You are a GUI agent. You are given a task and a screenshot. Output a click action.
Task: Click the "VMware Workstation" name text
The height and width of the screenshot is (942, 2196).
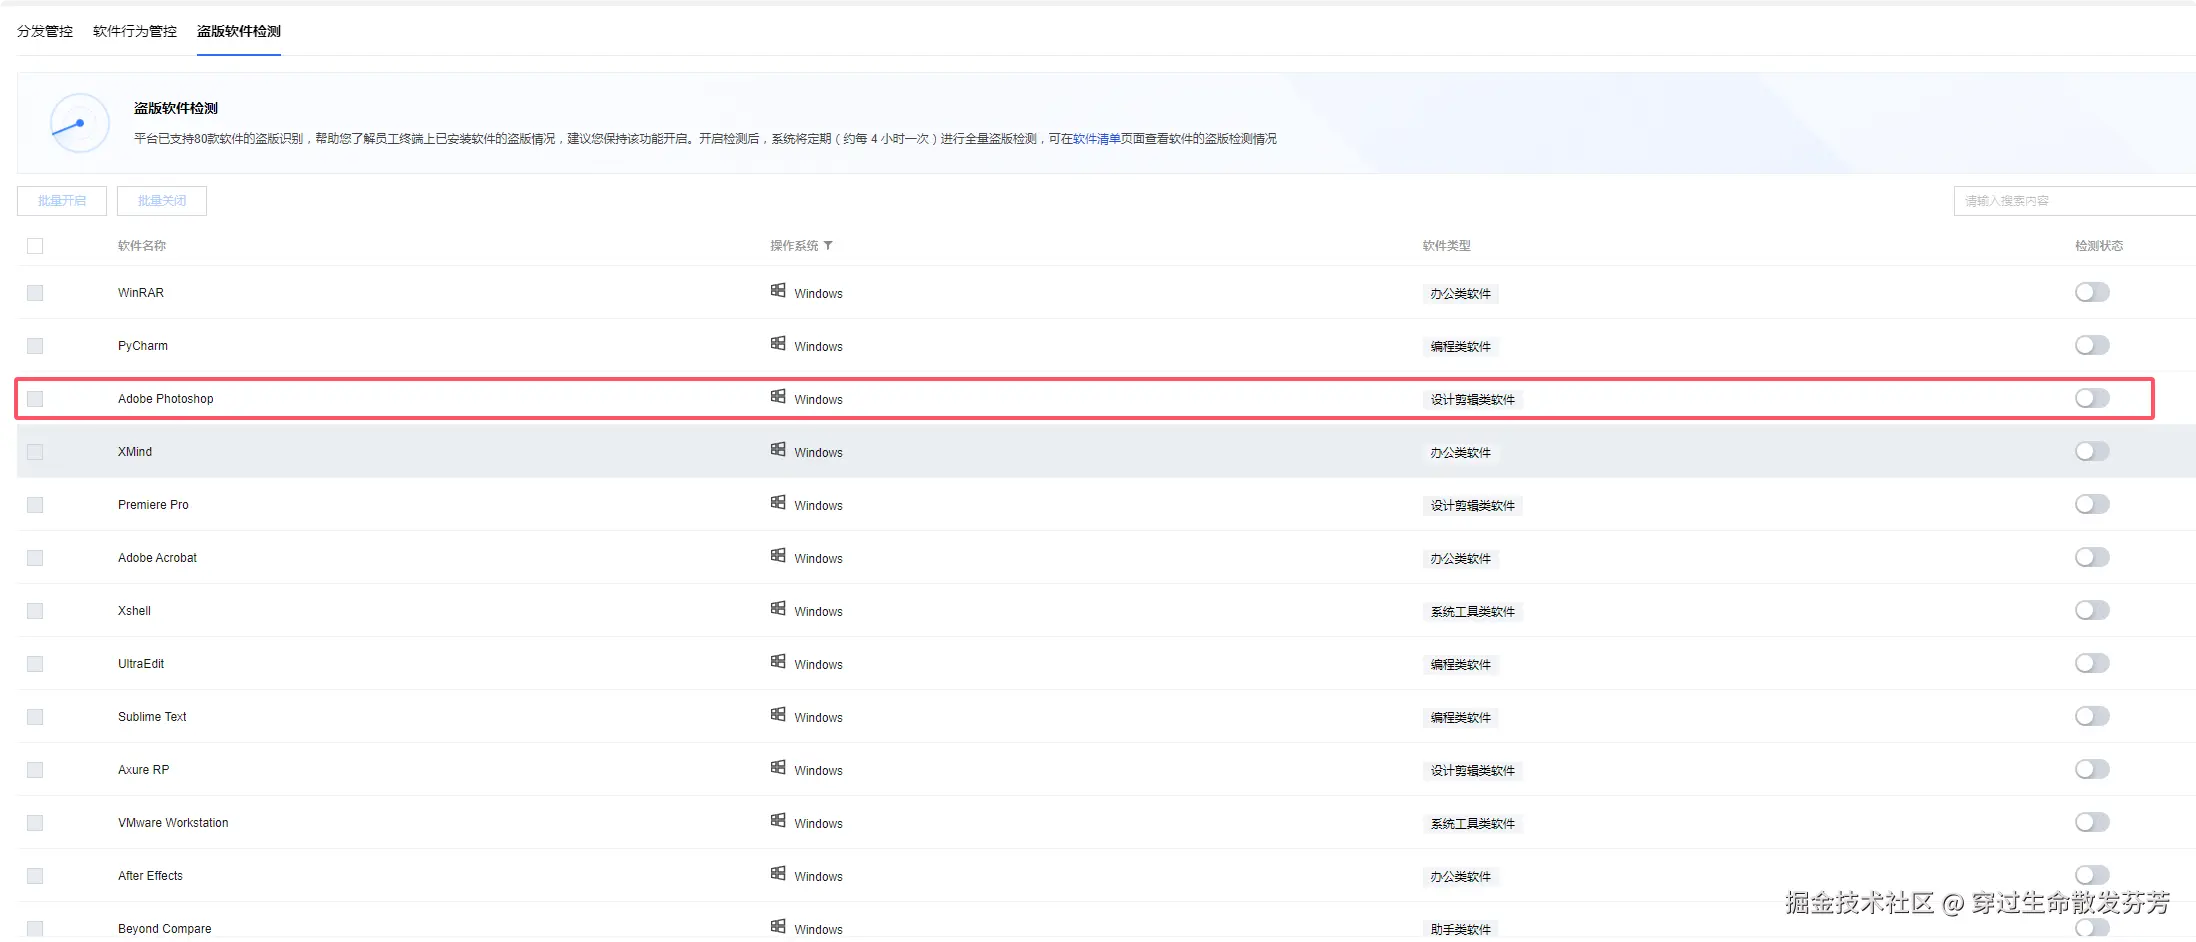pos(173,823)
